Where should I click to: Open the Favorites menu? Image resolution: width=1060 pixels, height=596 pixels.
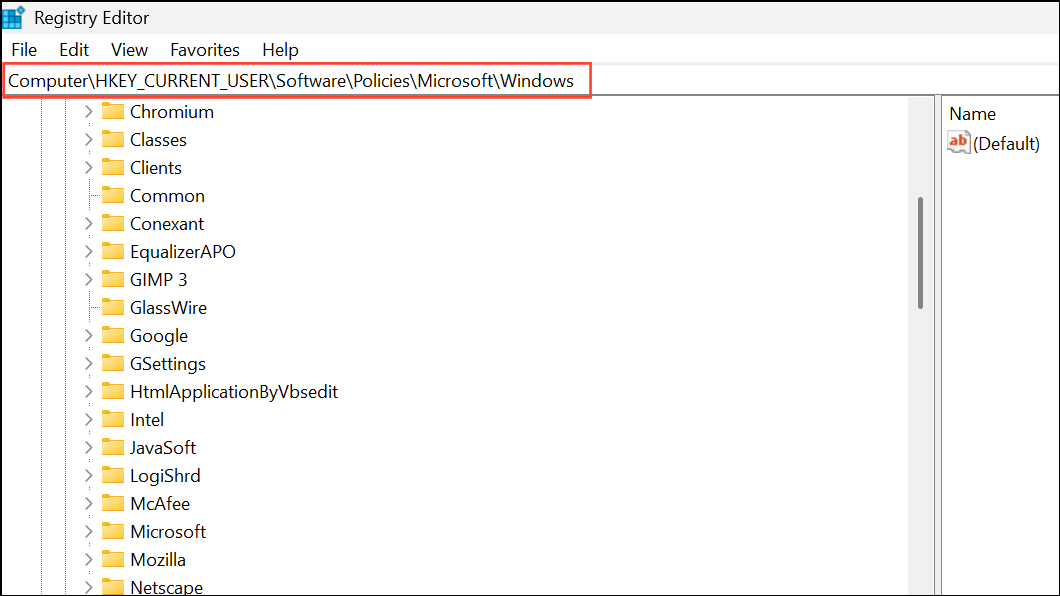tap(205, 50)
